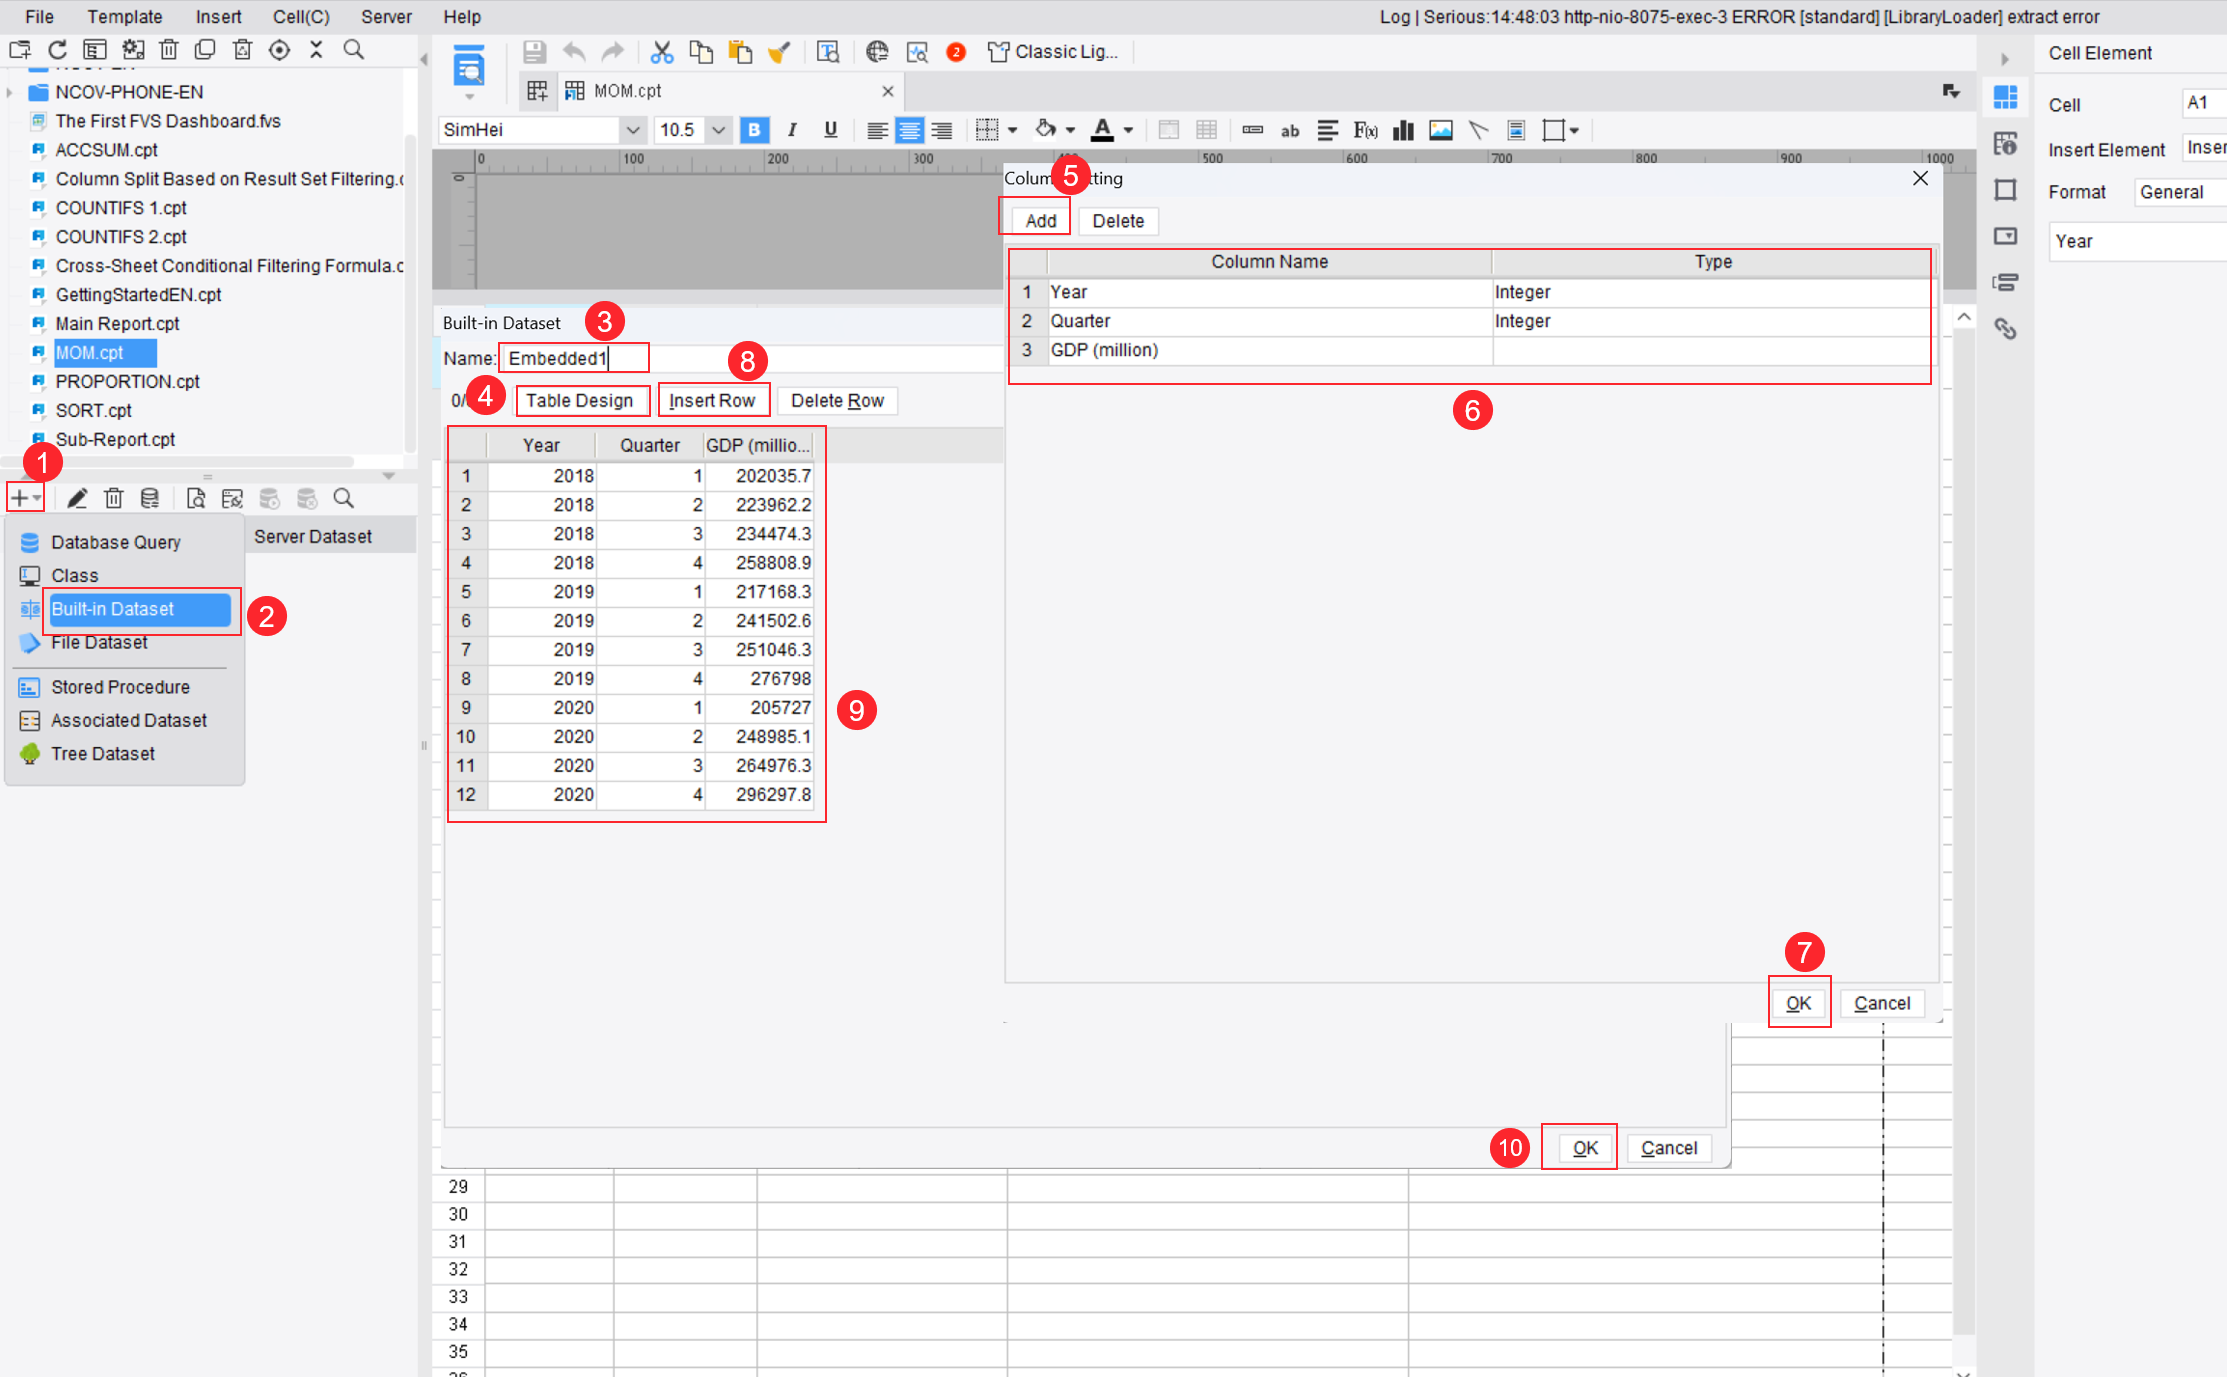Select the GDP (million) column name row

click(1270, 350)
